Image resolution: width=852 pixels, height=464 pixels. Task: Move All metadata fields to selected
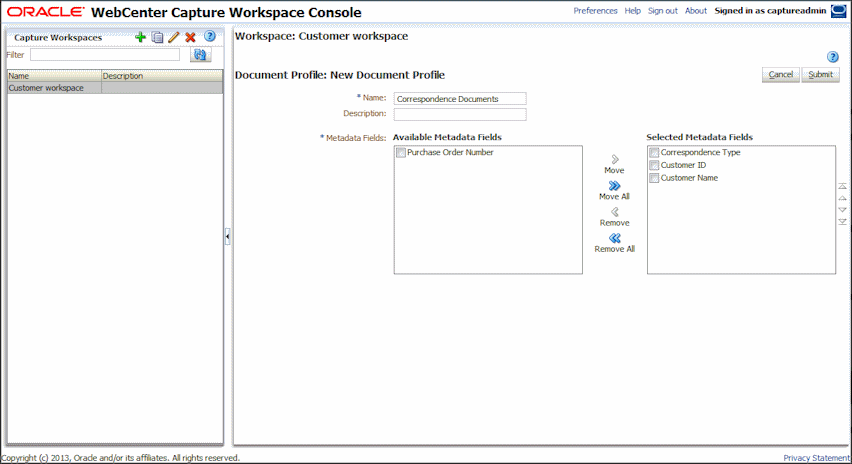click(615, 191)
